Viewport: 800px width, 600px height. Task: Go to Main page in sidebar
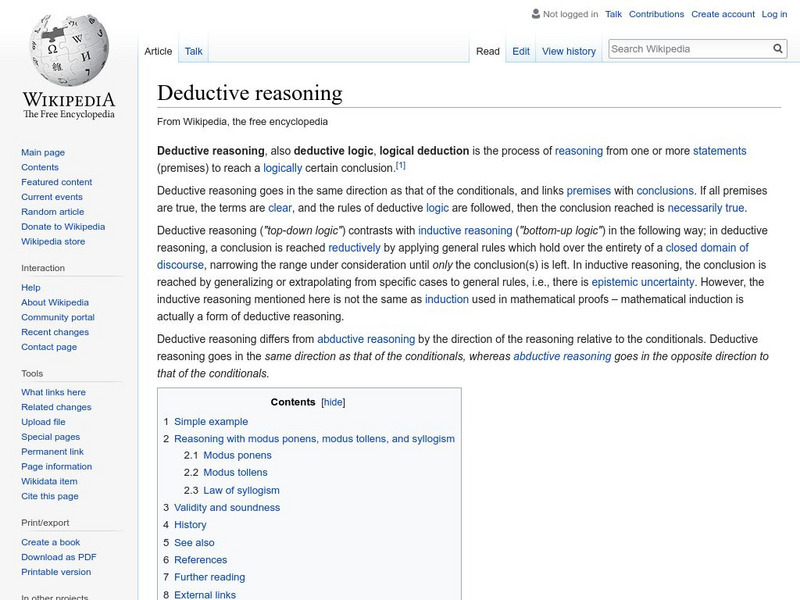coord(43,152)
